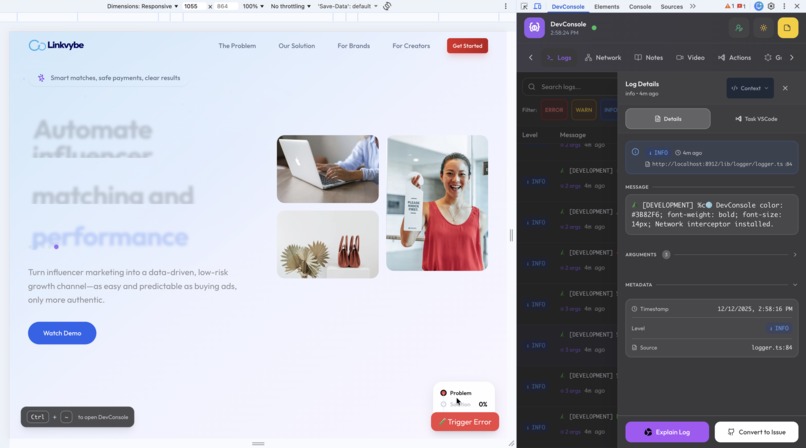Screen dimensions: 806x448
Task: Click the Linkvybe logo
Action: (56, 45)
